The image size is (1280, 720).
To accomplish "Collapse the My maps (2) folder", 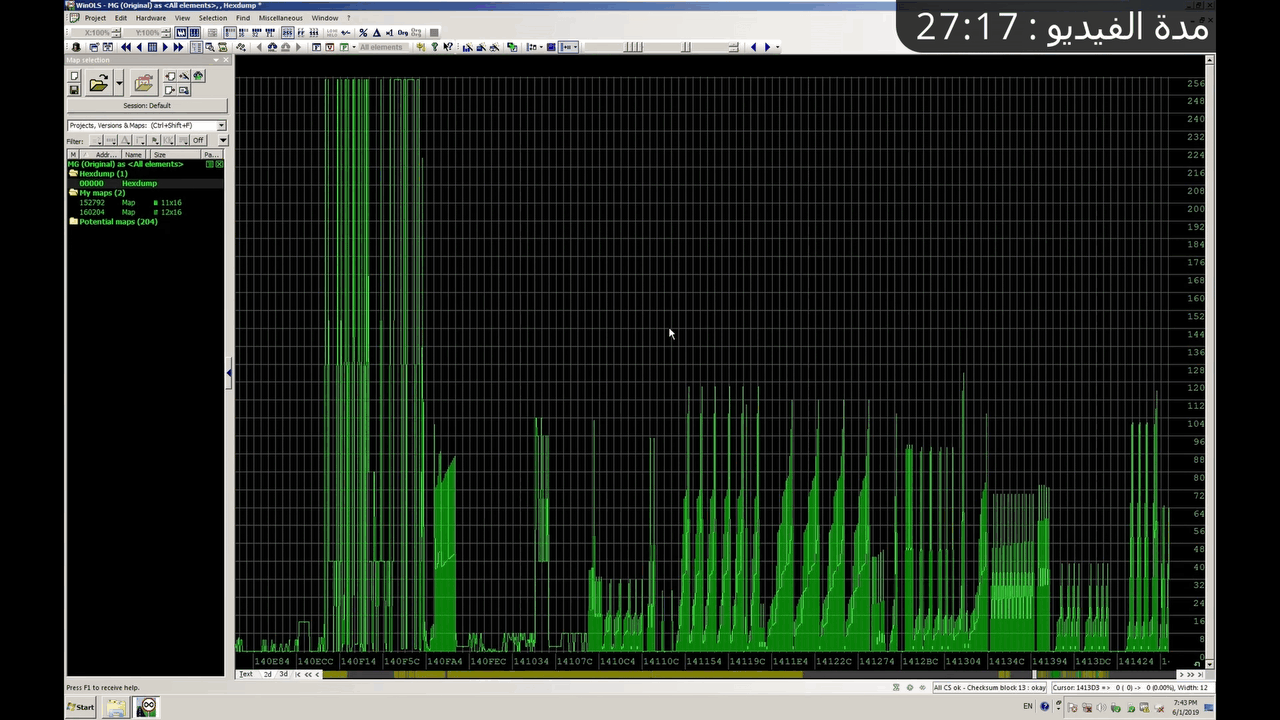I will click(x=73, y=193).
